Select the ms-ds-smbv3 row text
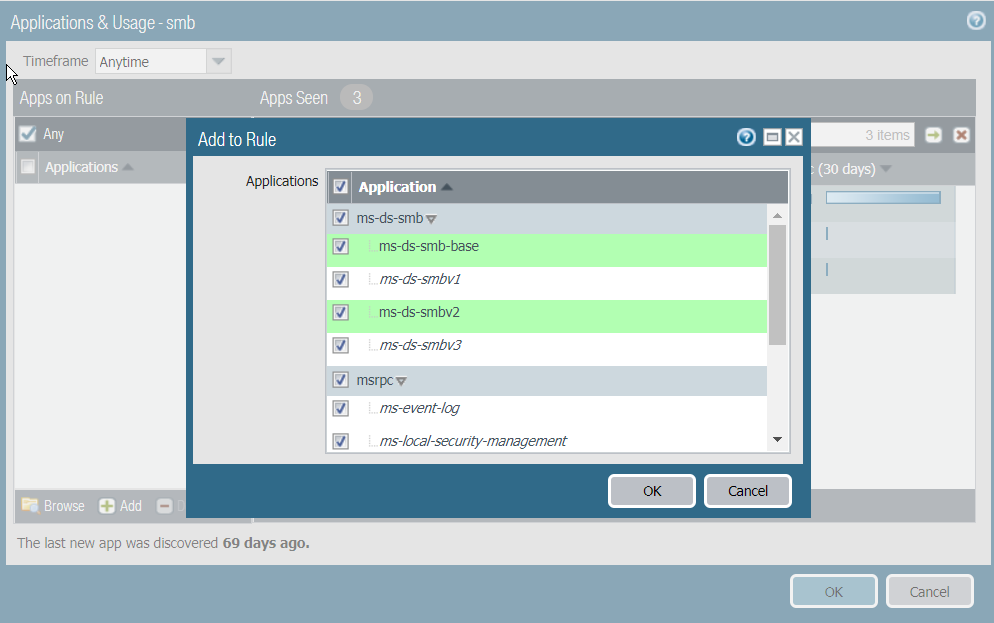Viewport: 994px width, 623px height. point(420,345)
